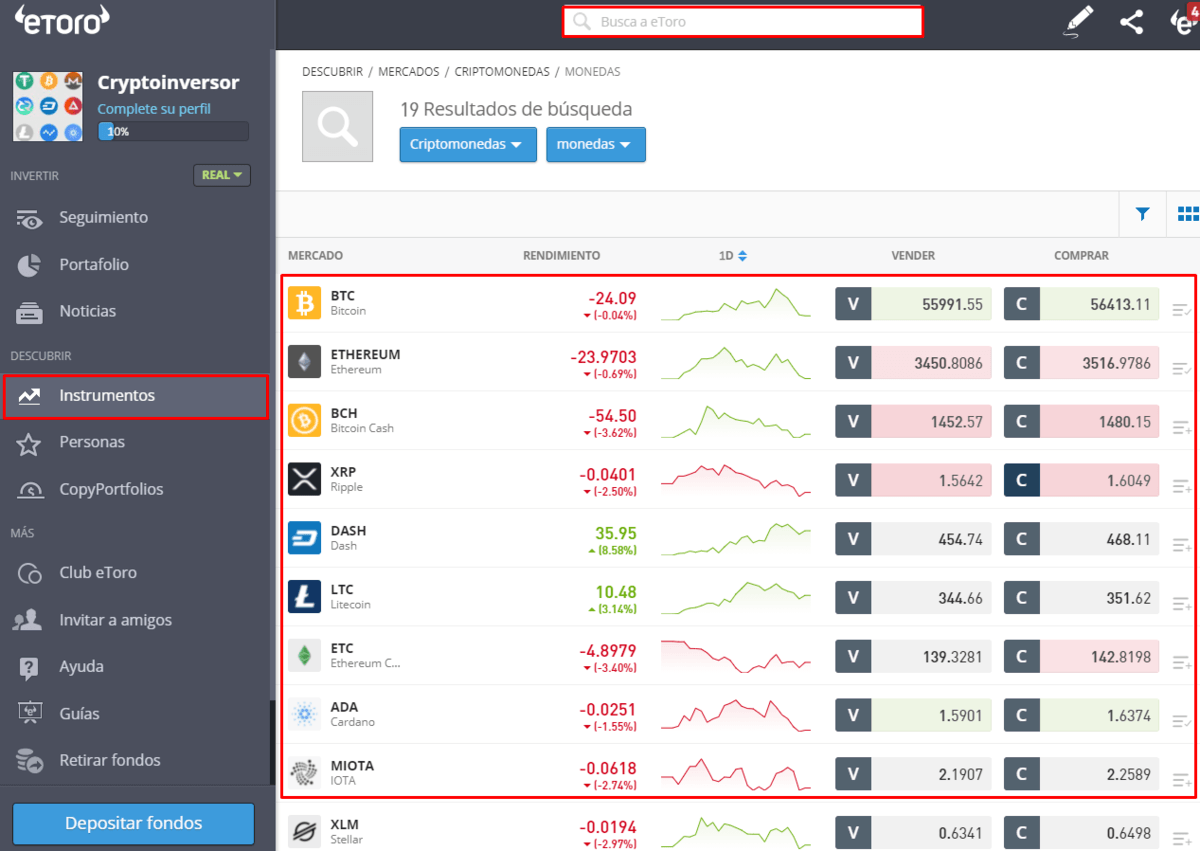Image resolution: width=1200 pixels, height=851 pixels.
Task: Click the XRP Ripple coin icon
Action: tap(304, 479)
